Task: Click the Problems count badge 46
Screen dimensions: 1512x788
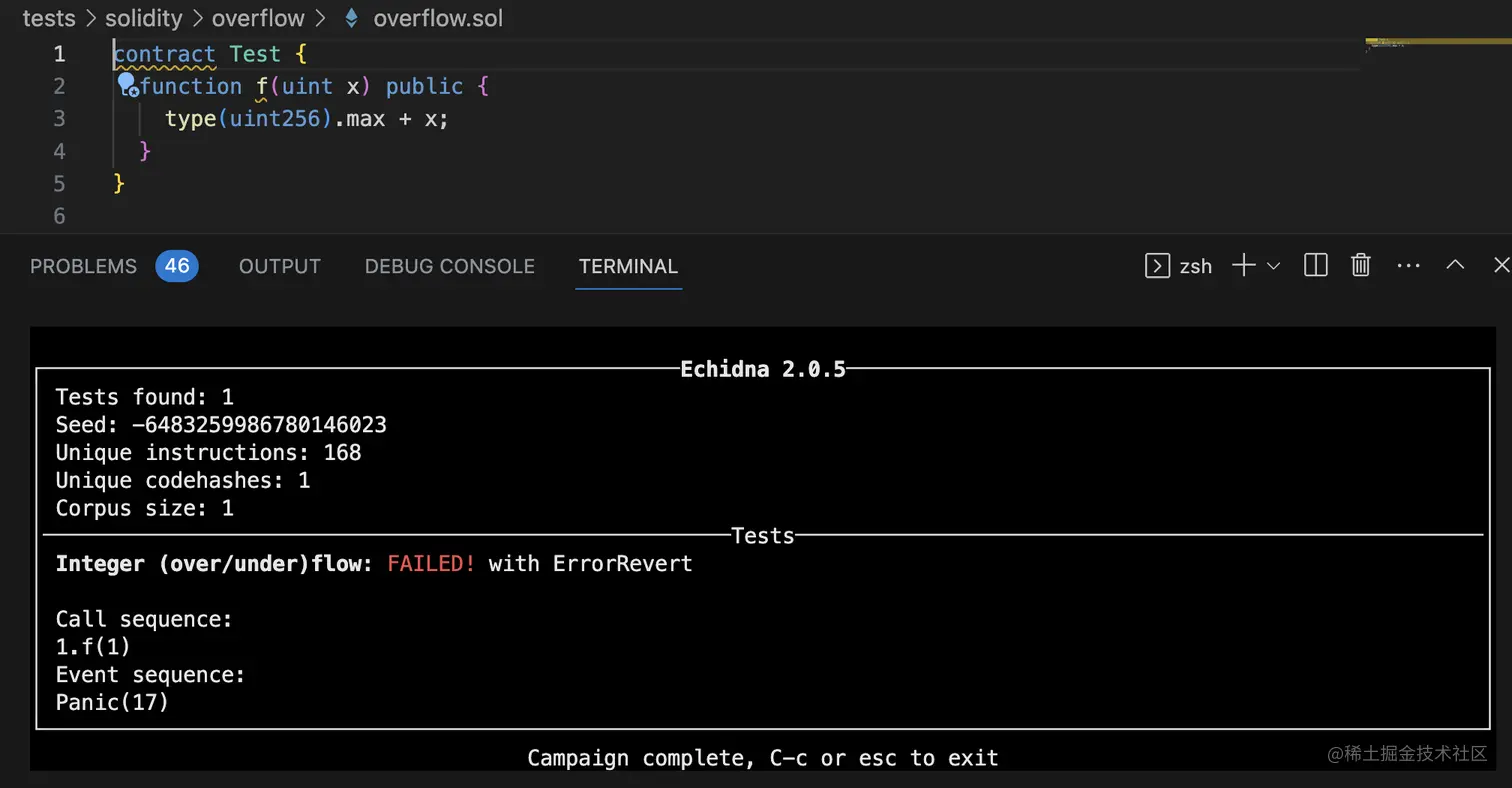Action: click(x=177, y=266)
